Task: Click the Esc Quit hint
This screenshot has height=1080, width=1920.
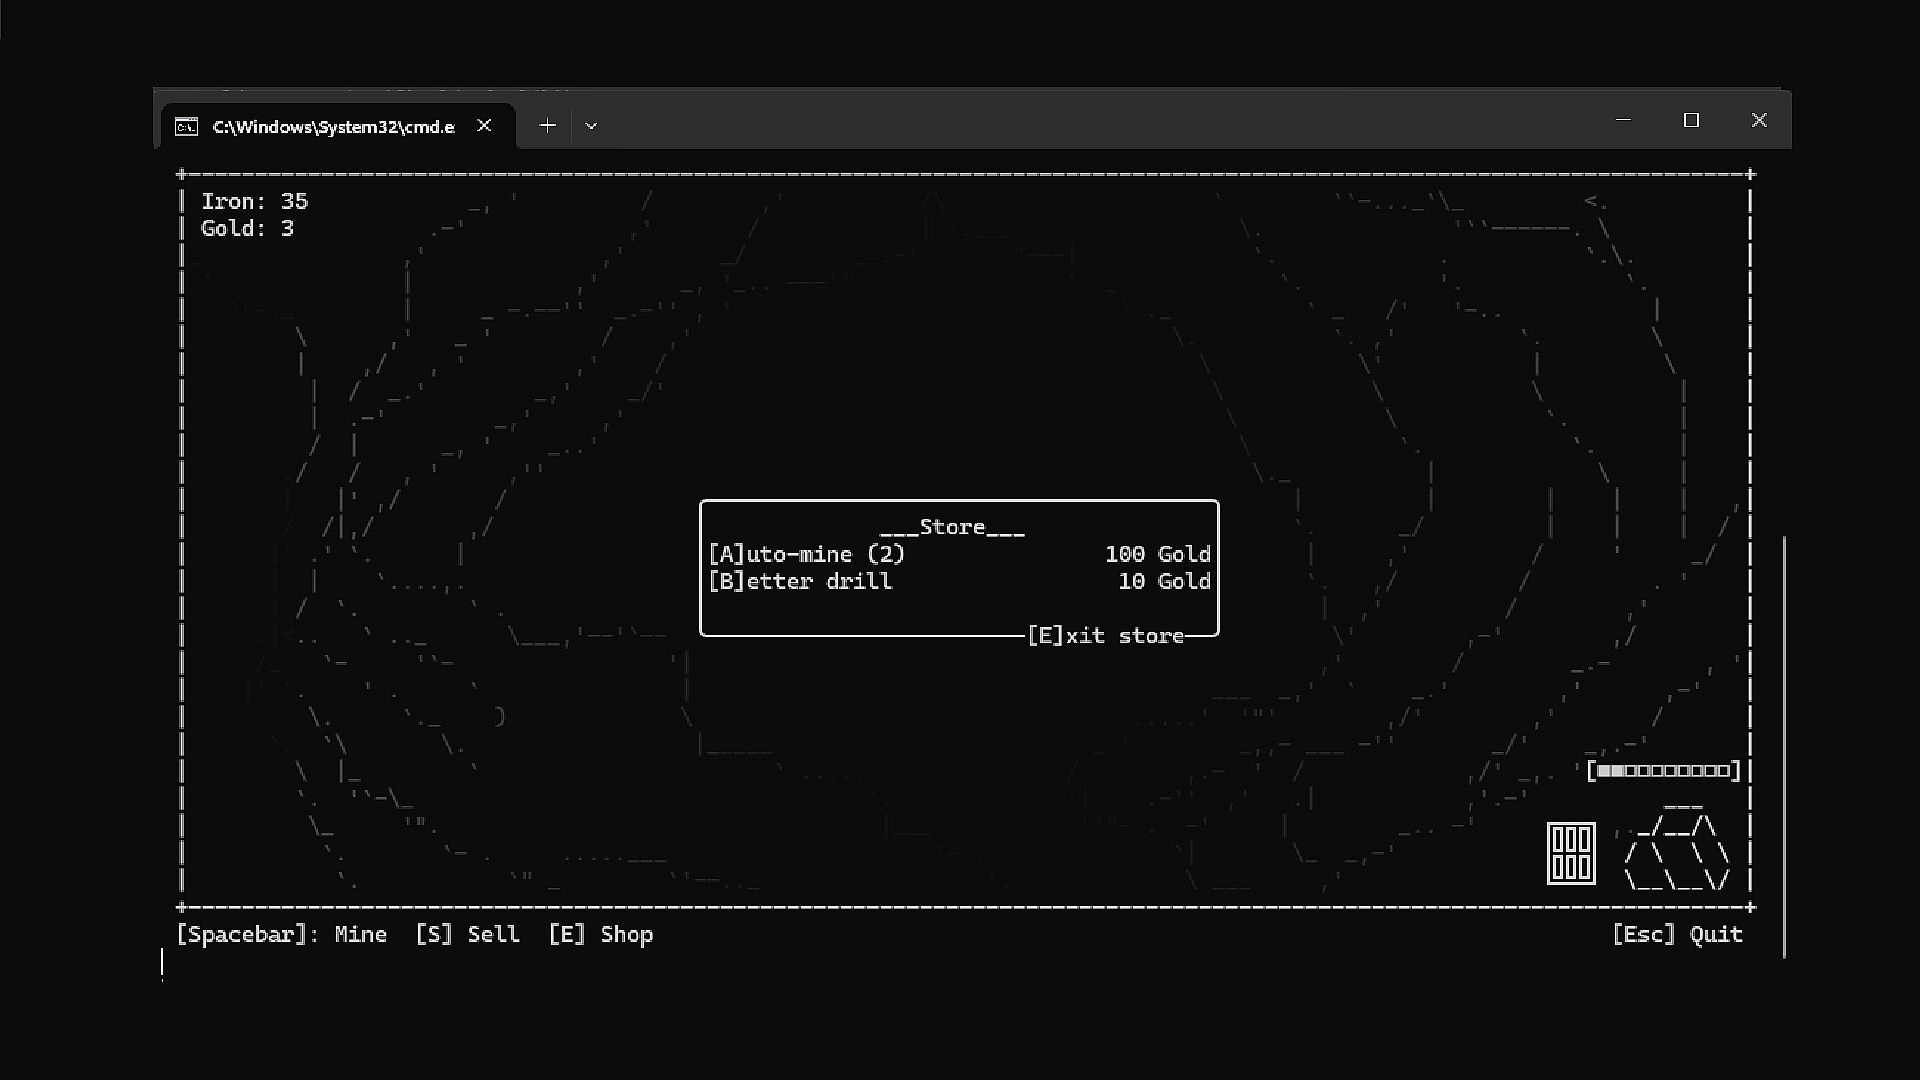Action: tap(1677, 934)
